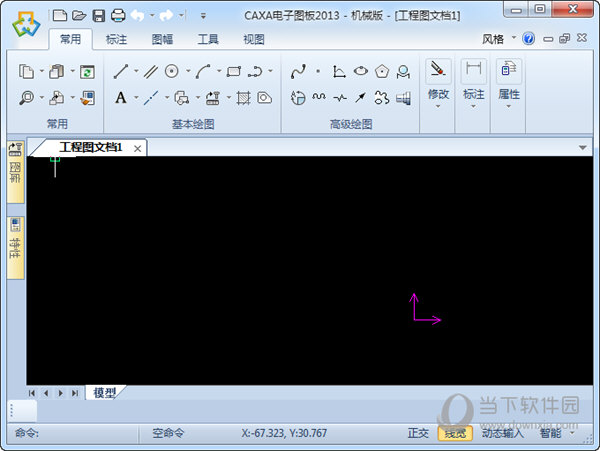Click the Block insert icon
This screenshot has height=451, width=600.
181,98
